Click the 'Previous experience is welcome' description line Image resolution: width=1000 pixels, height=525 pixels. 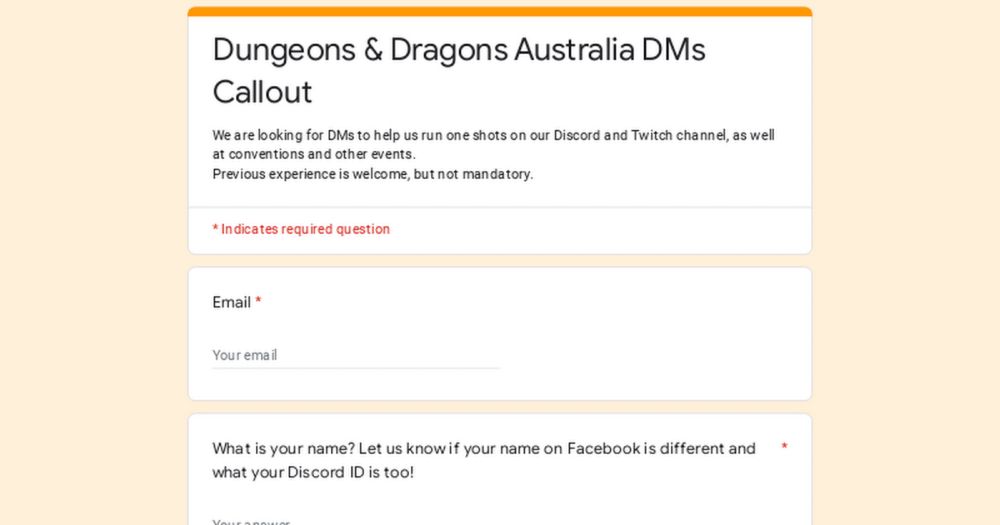(x=372, y=174)
